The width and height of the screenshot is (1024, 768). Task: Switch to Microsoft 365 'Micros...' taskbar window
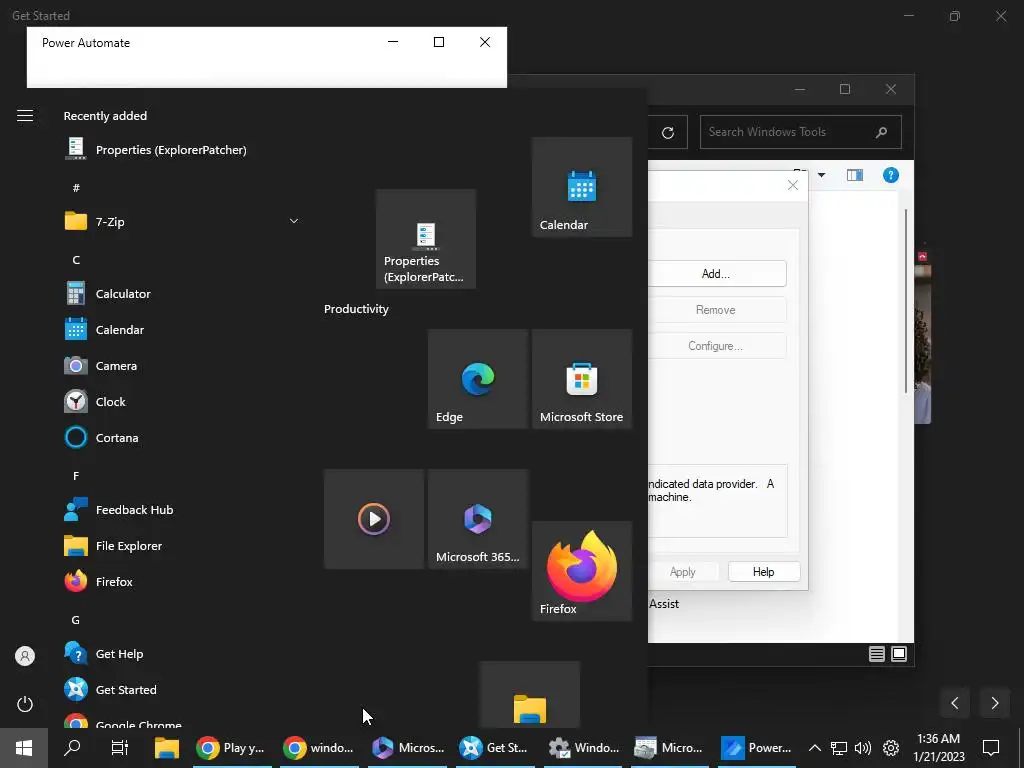408,748
